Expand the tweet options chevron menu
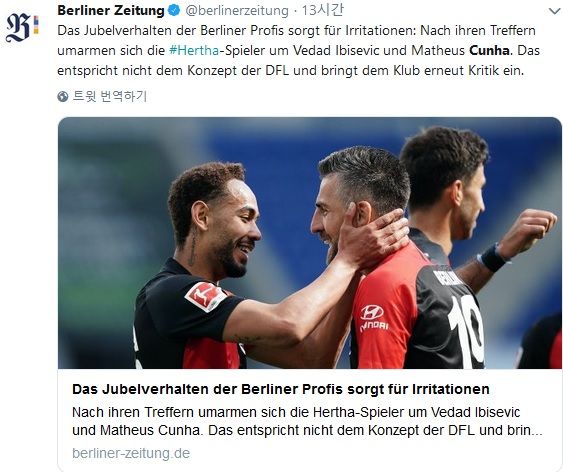The width and height of the screenshot is (563, 472). [x=555, y=11]
